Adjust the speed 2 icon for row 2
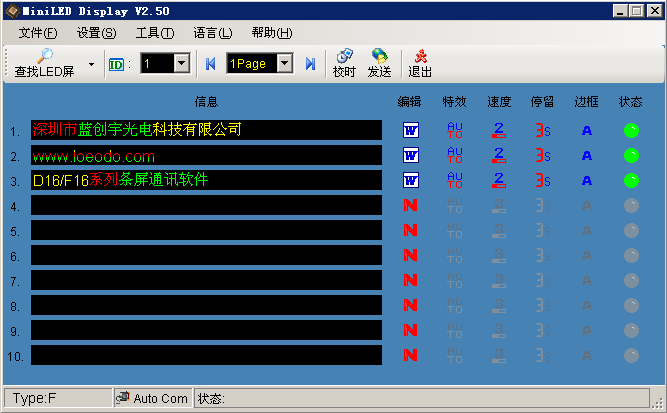Screen dimensions: 667x413 pyautogui.click(x=499, y=155)
